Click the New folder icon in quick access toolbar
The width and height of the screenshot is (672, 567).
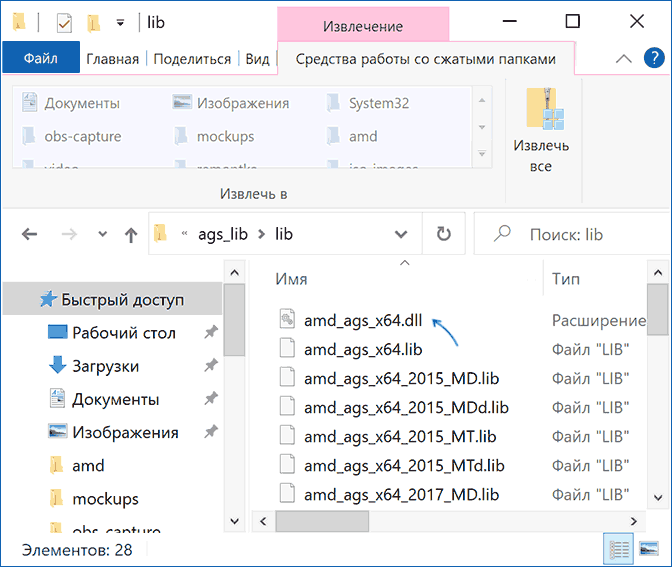pos(93,23)
